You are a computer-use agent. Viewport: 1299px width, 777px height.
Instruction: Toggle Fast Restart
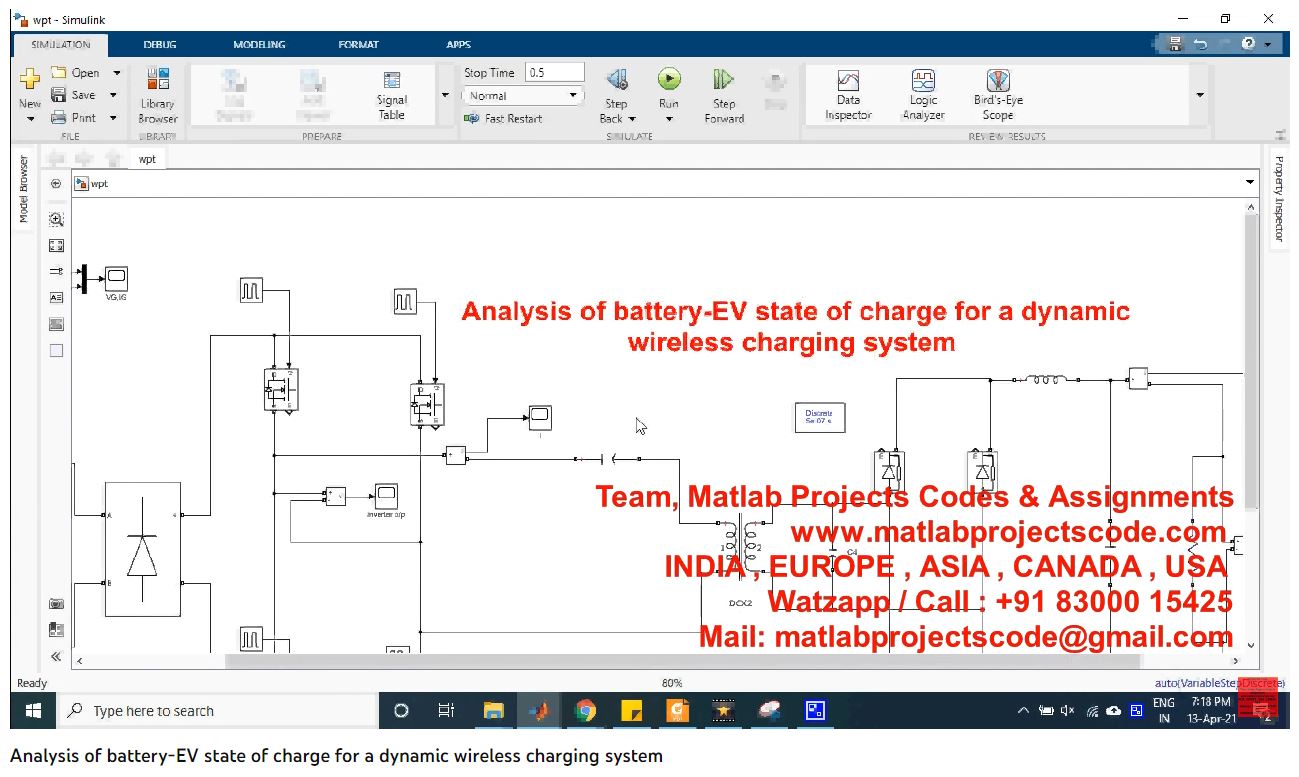(x=503, y=118)
